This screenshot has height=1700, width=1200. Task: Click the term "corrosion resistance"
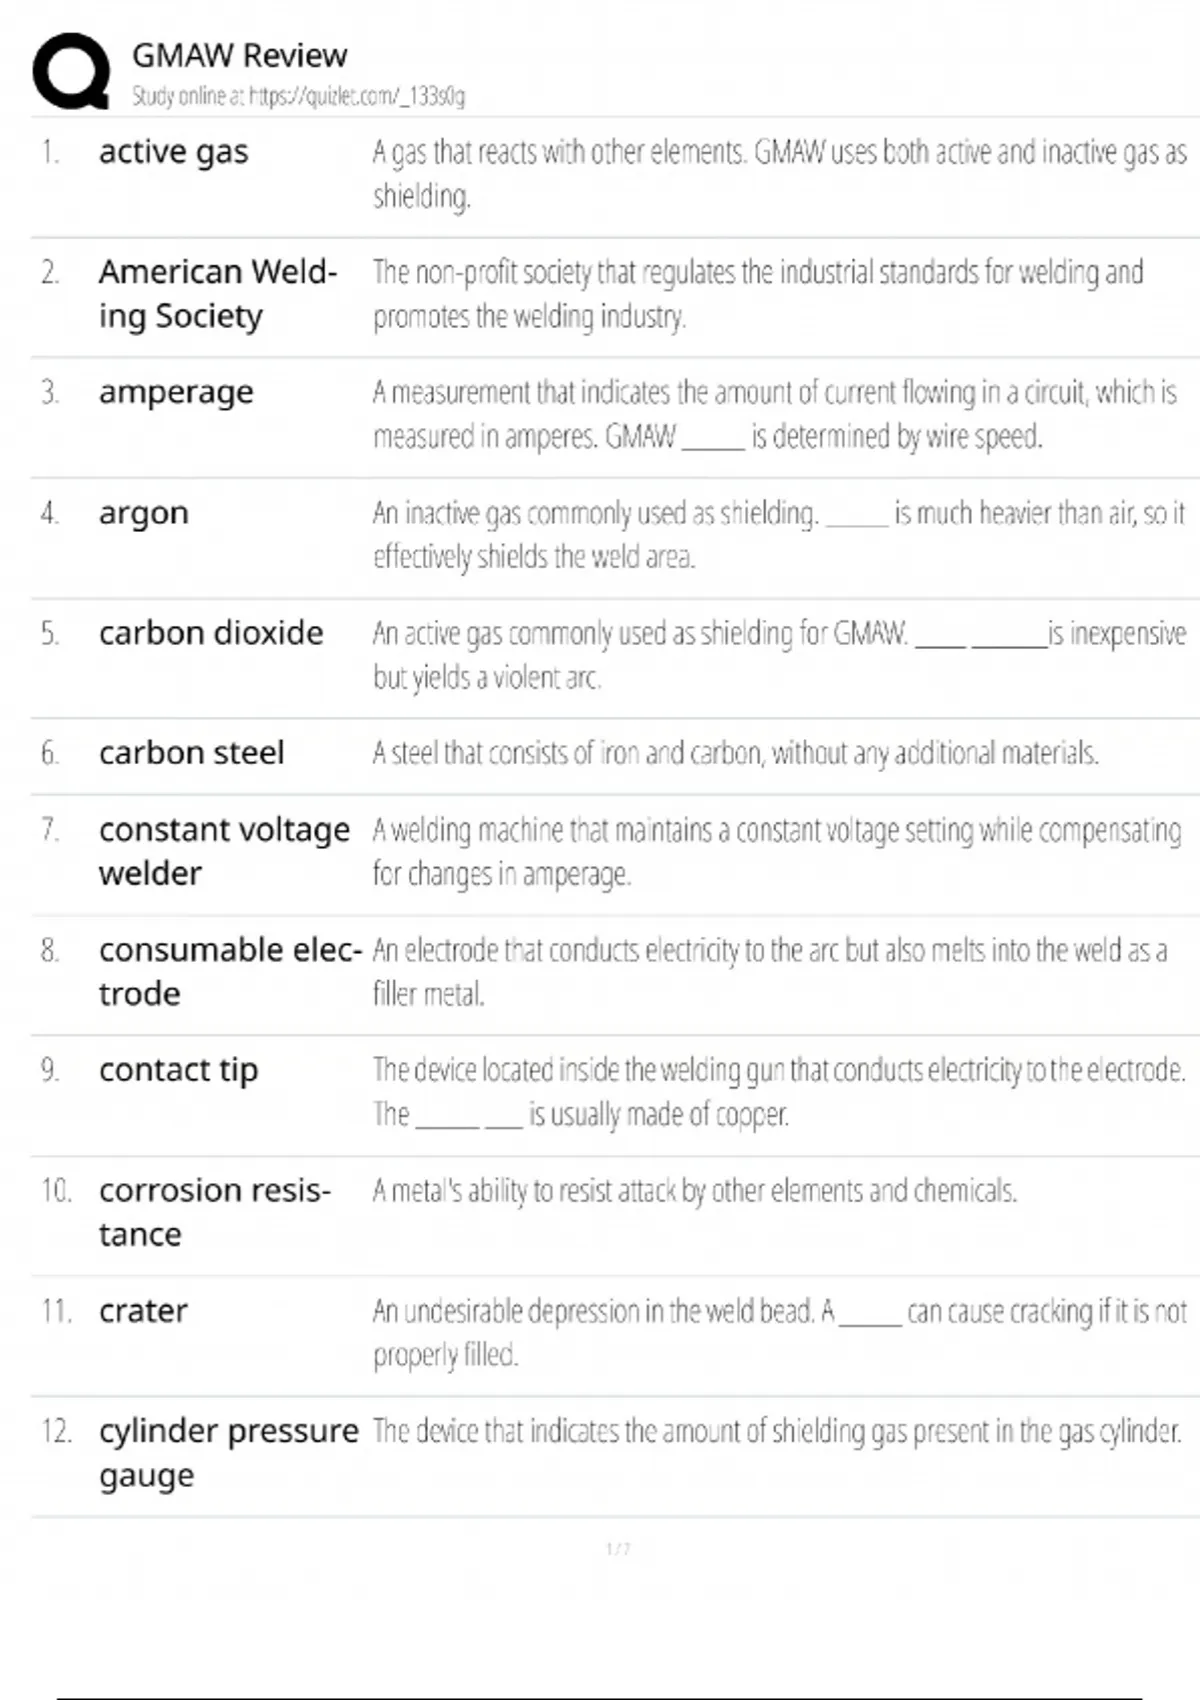(214, 1211)
